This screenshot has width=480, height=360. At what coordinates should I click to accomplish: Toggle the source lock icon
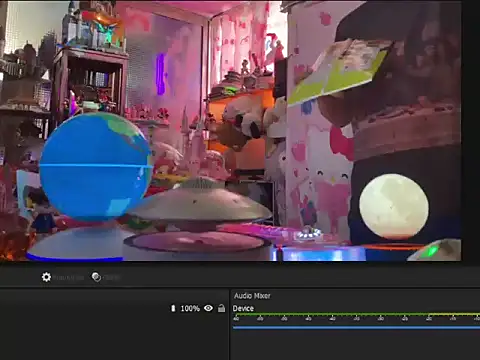[x=221, y=308]
